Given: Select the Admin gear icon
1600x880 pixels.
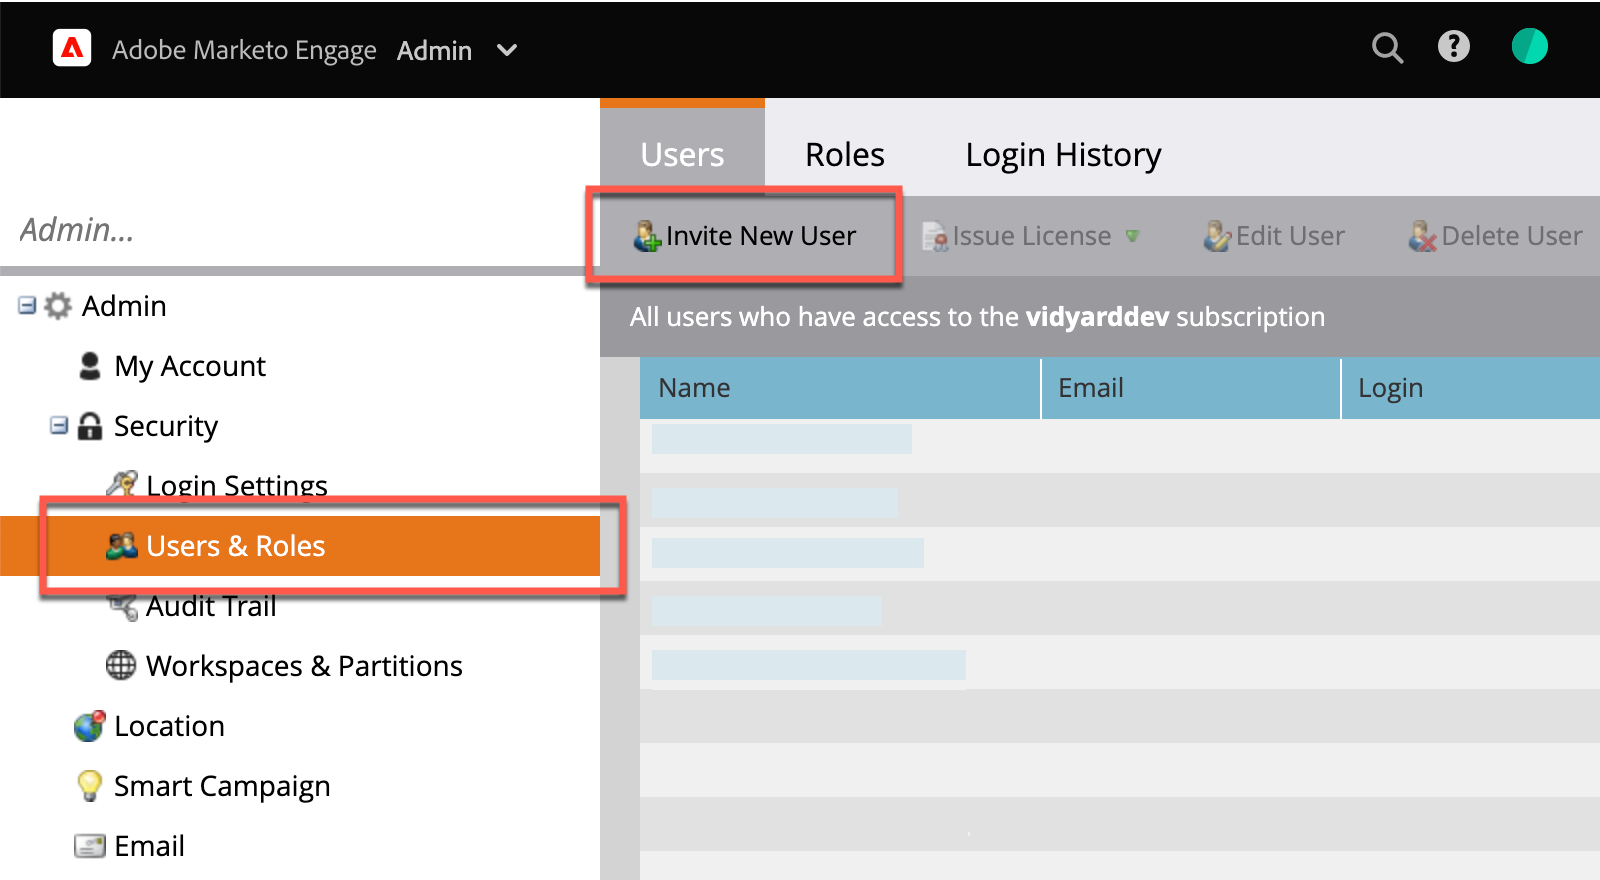Looking at the screenshot, I should (58, 305).
